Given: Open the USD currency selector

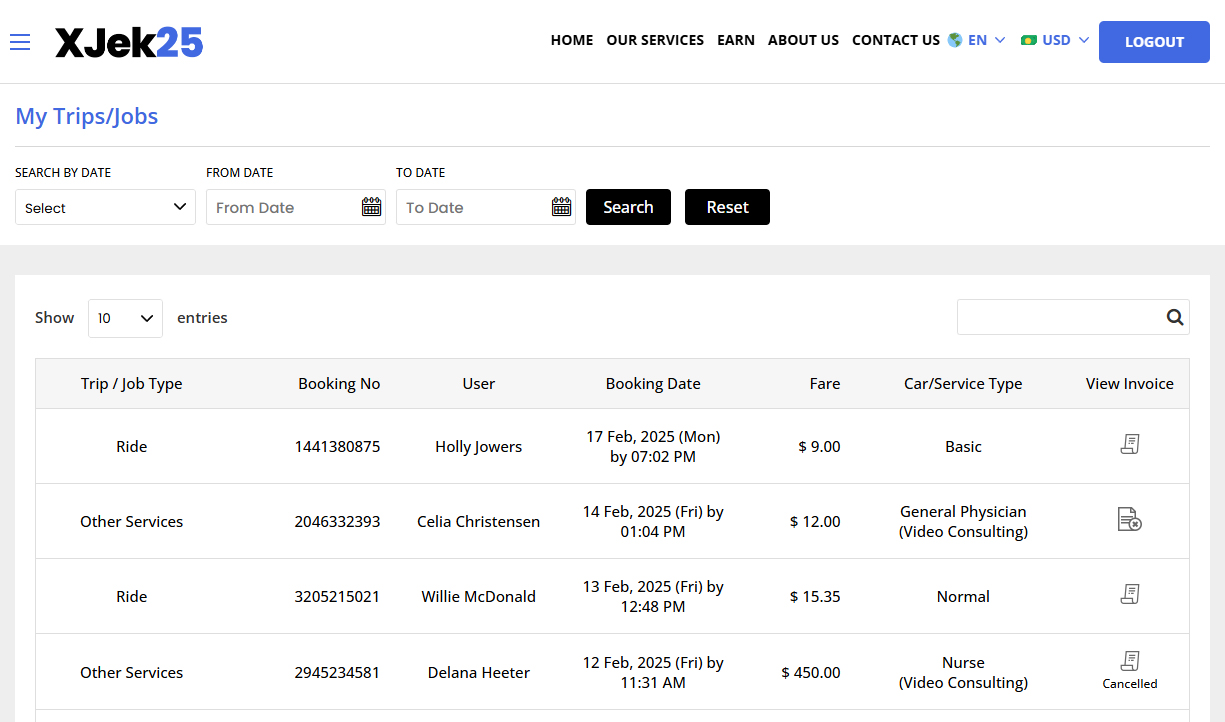Looking at the screenshot, I should coord(1055,41).
